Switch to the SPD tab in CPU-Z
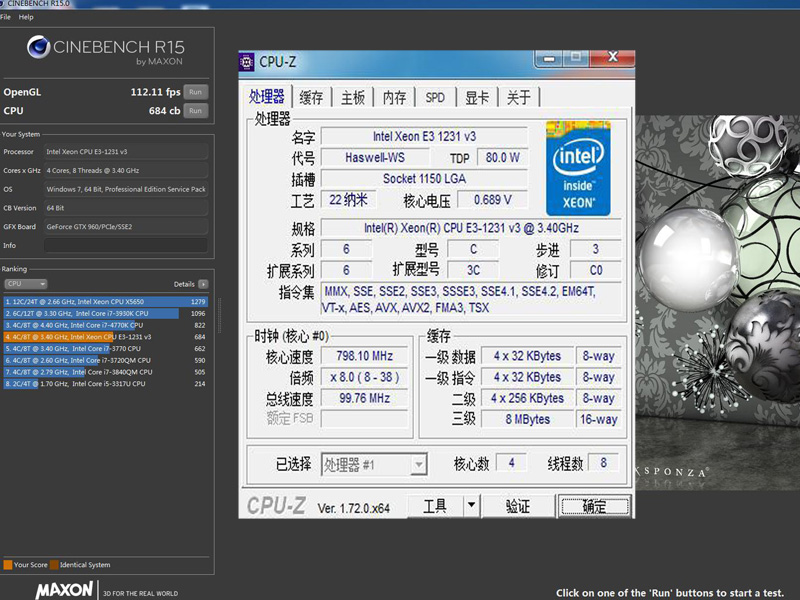 coord(435,97)
